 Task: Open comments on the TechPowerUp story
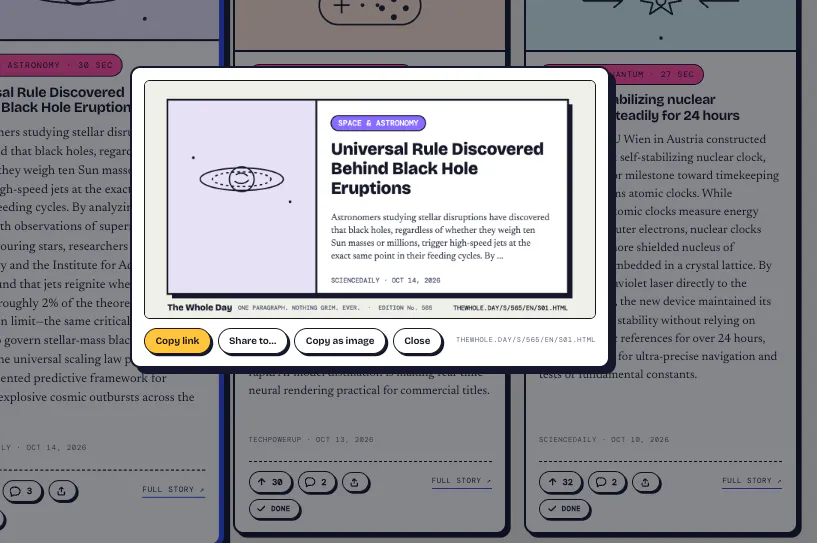pyautogui.click(x=317, y=482)
